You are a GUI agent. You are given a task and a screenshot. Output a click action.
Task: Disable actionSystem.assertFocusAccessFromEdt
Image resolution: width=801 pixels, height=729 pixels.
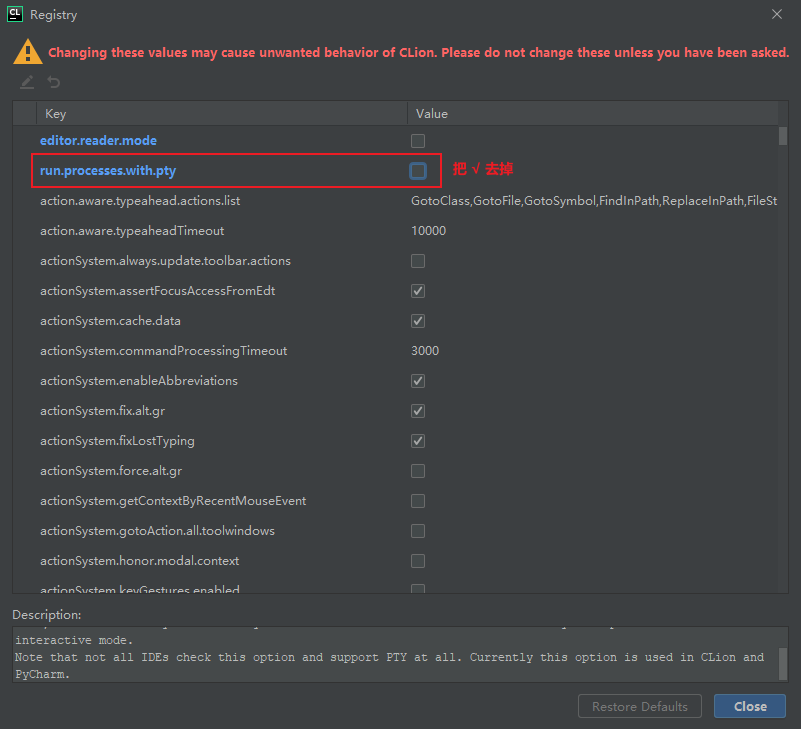coord(417,290)
